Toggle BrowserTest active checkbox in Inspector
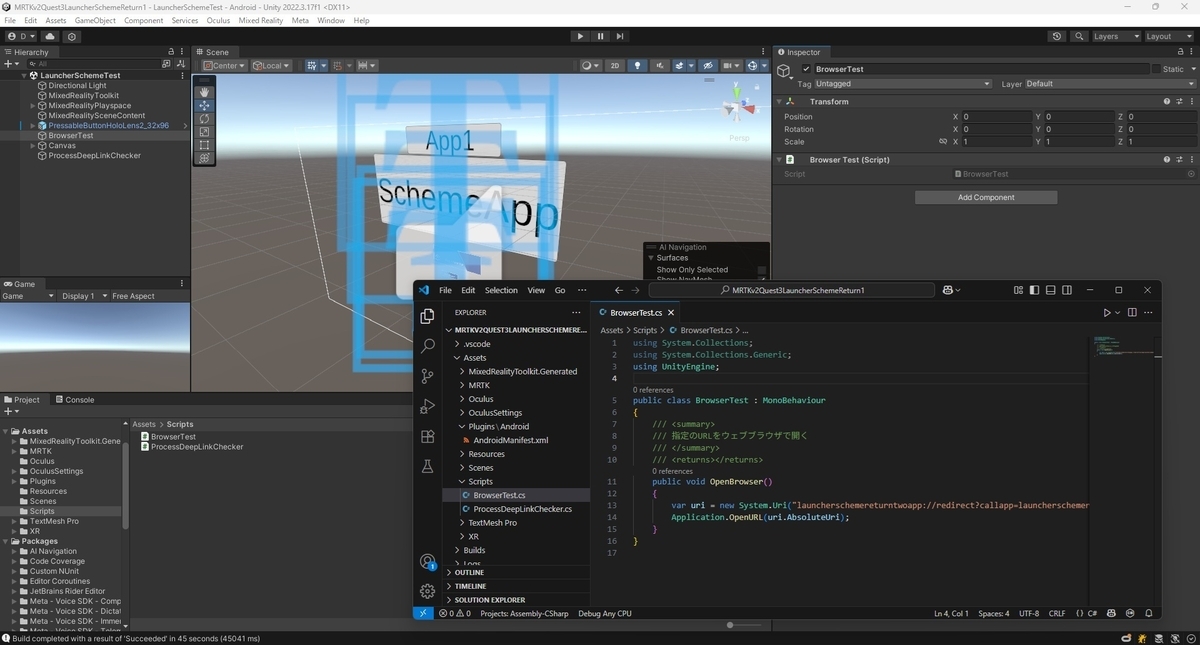The height and width of the screenshot is (645, 1200). [807, 69]
